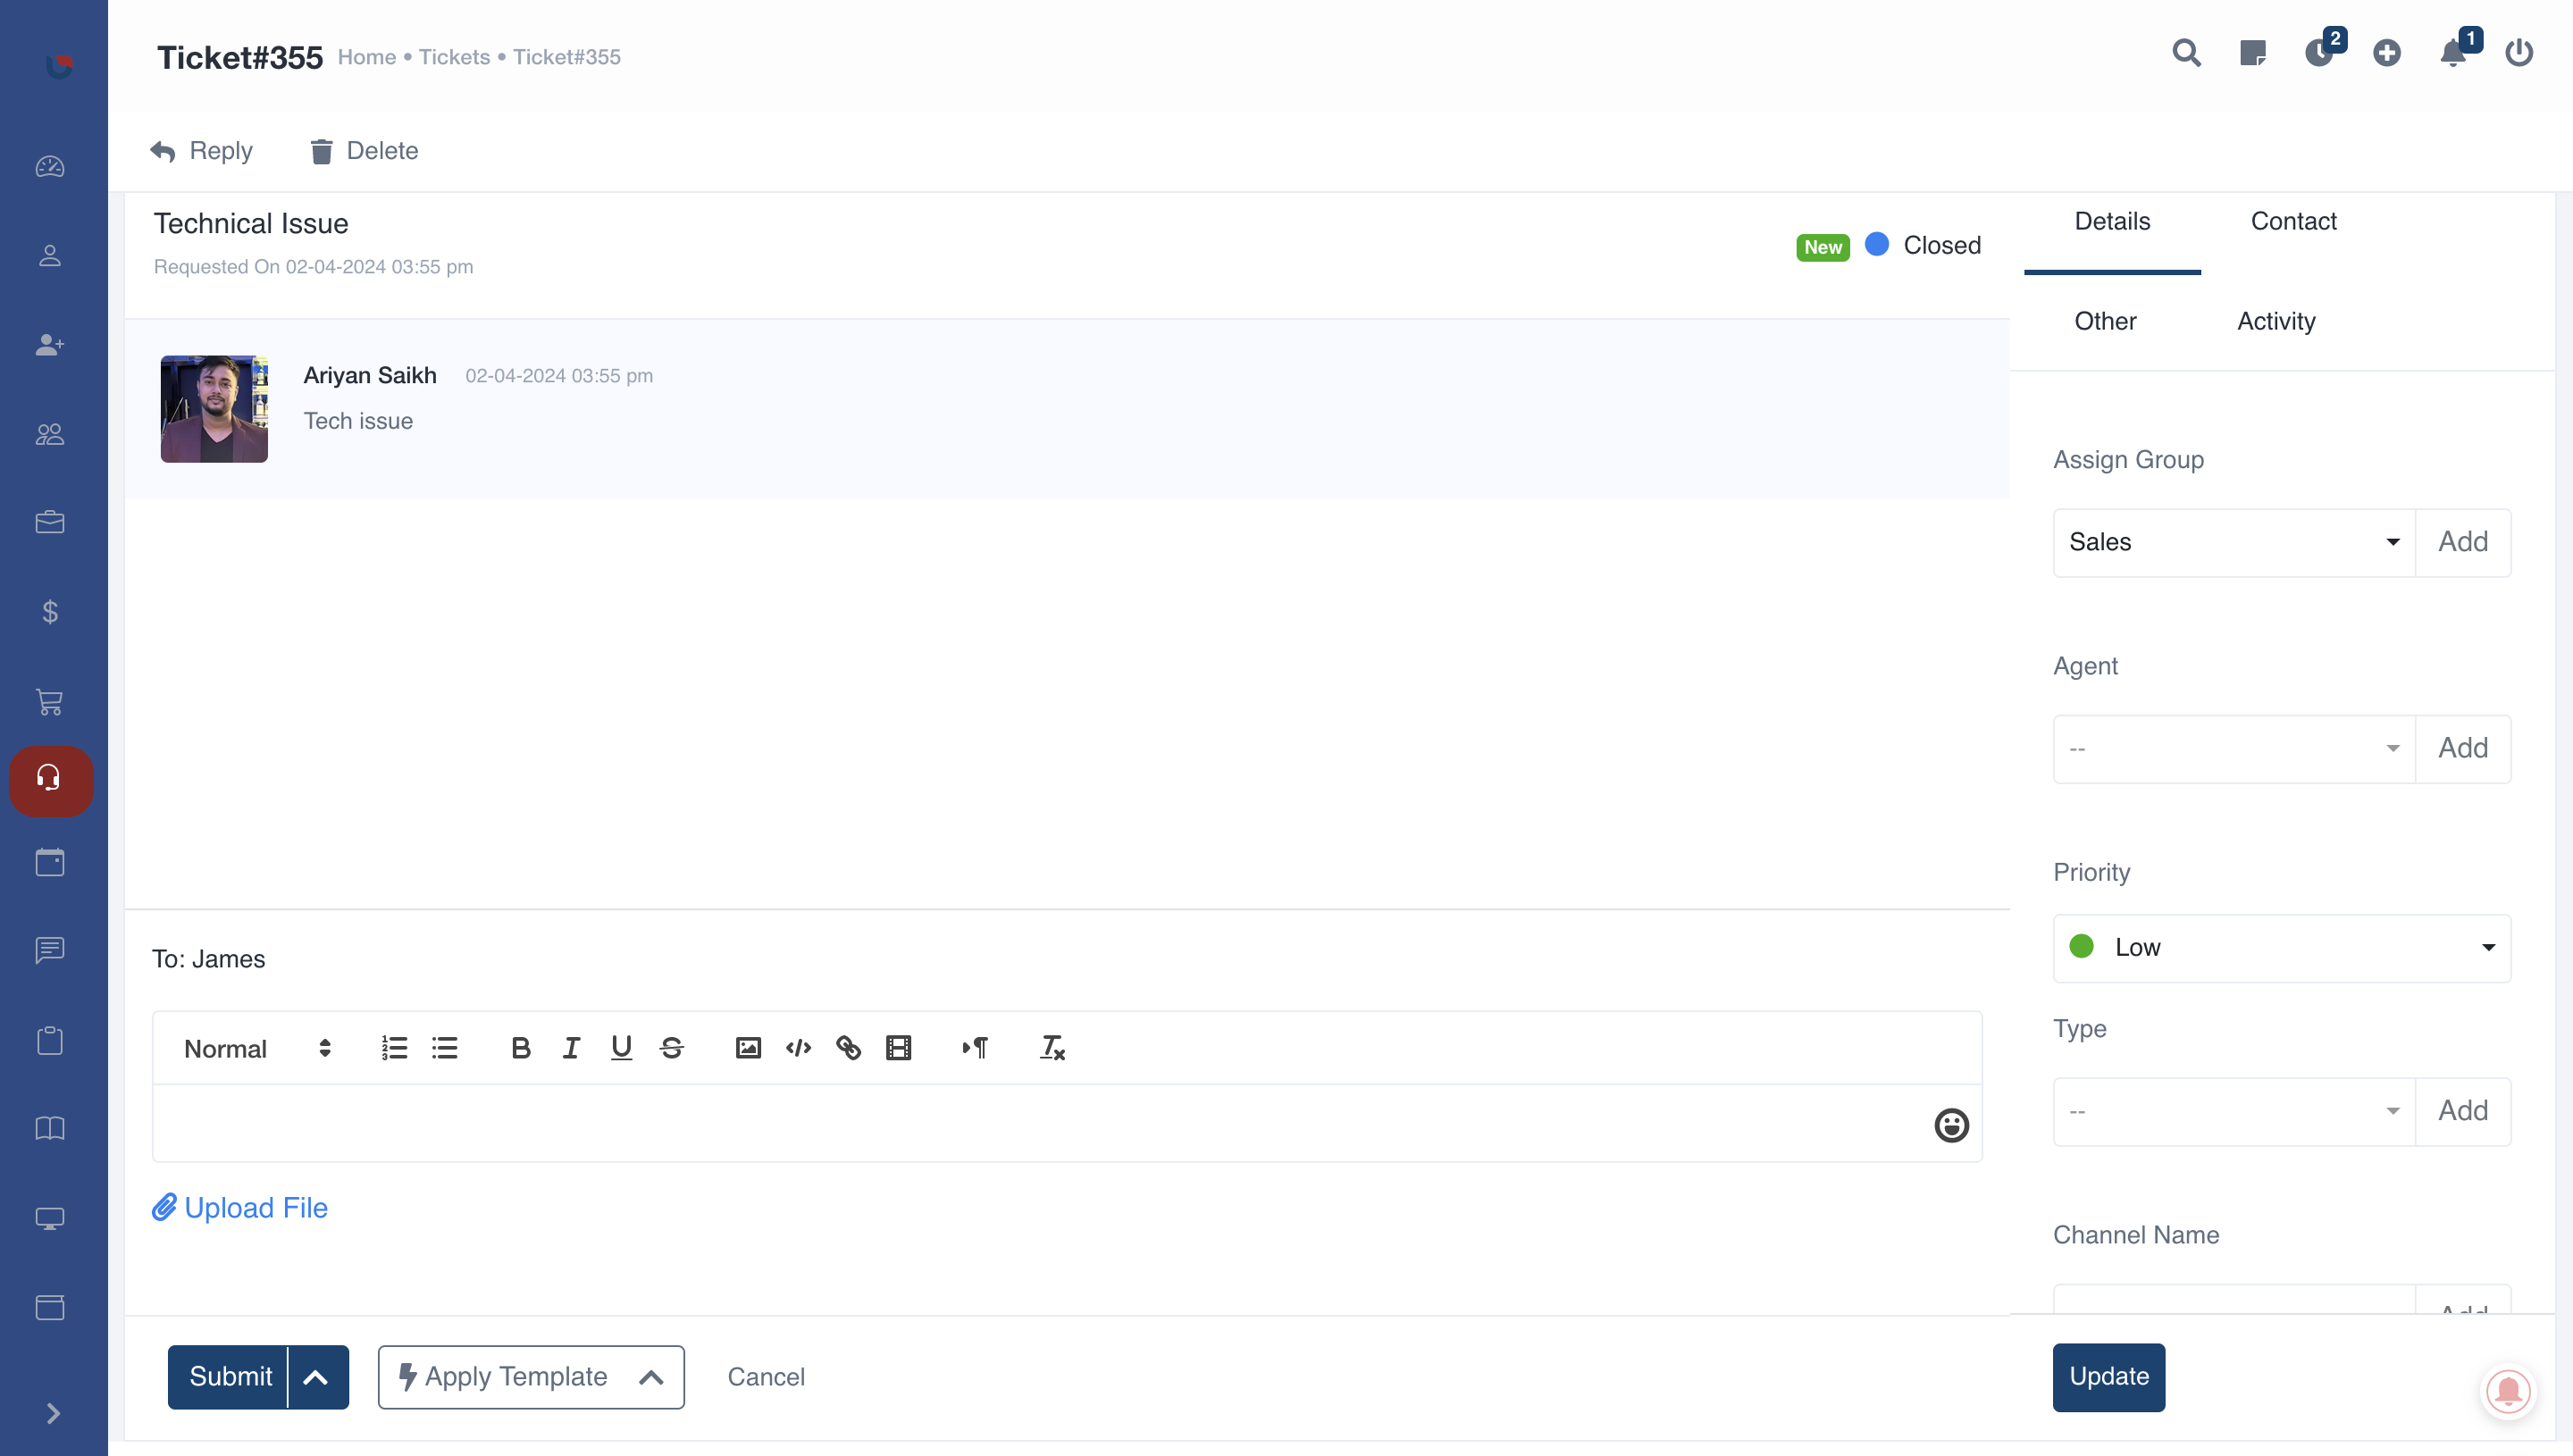The height and width of the screenshot is (1456, 2573).
Task: Click the search magnifier icon
Action: coord(2186,53)
